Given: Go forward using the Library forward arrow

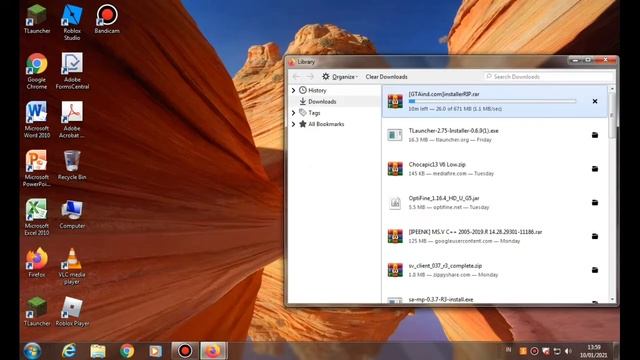Looking at the screenshot, I should click(x=310, y=77).
